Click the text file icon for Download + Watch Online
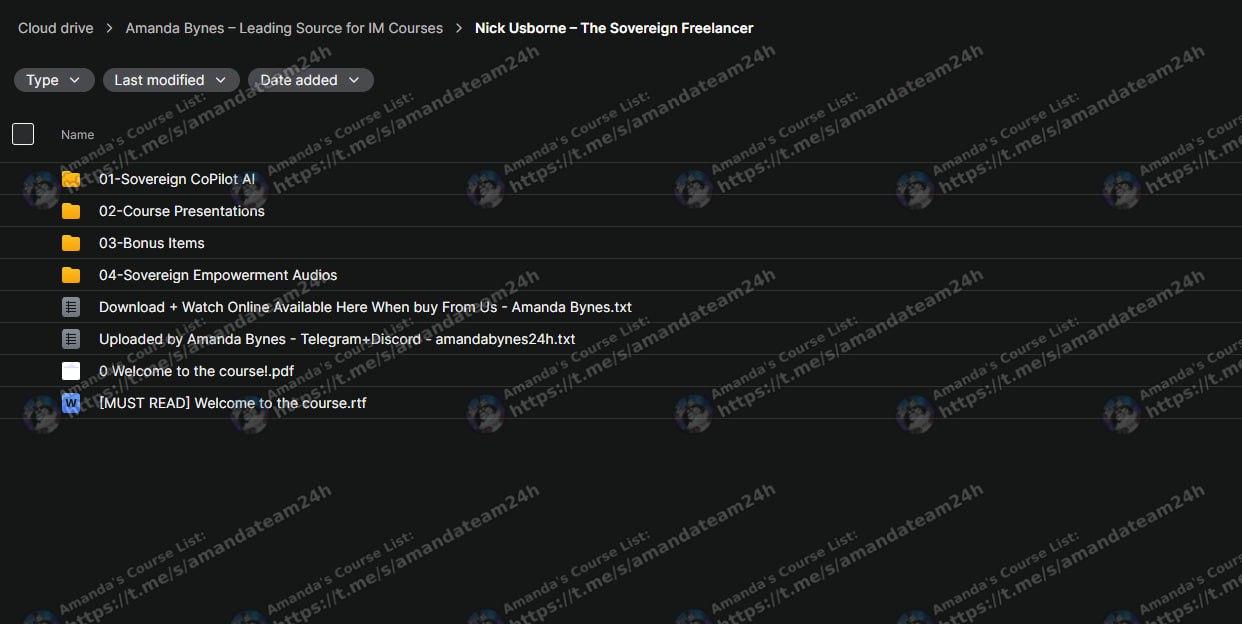Viewport: 1242px width, 624px height. pyautogui.click(x=71, y=307)
